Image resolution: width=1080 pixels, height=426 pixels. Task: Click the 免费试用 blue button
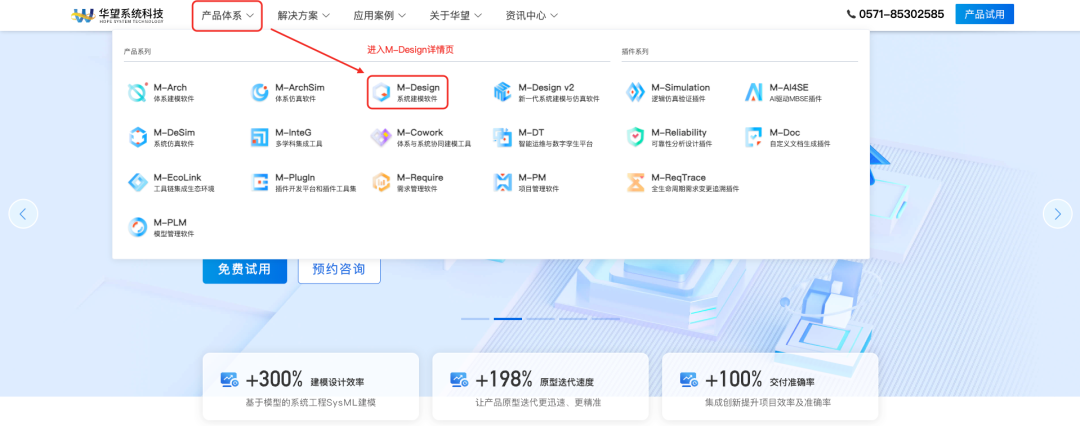tap(245, 270)
